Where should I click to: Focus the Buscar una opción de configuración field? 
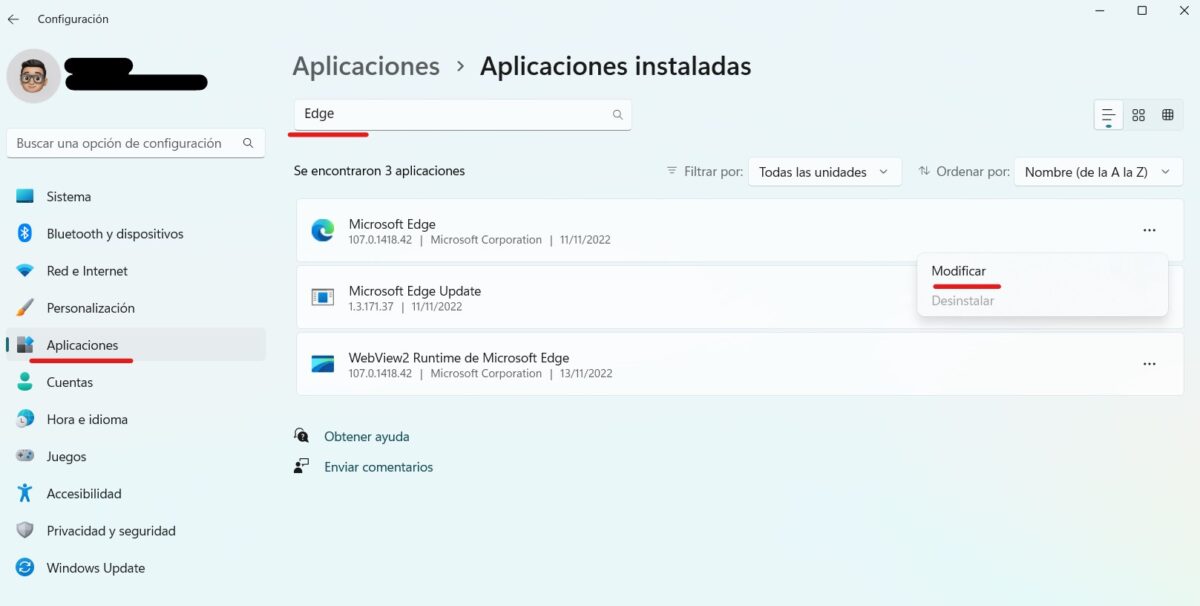point(125,143)
